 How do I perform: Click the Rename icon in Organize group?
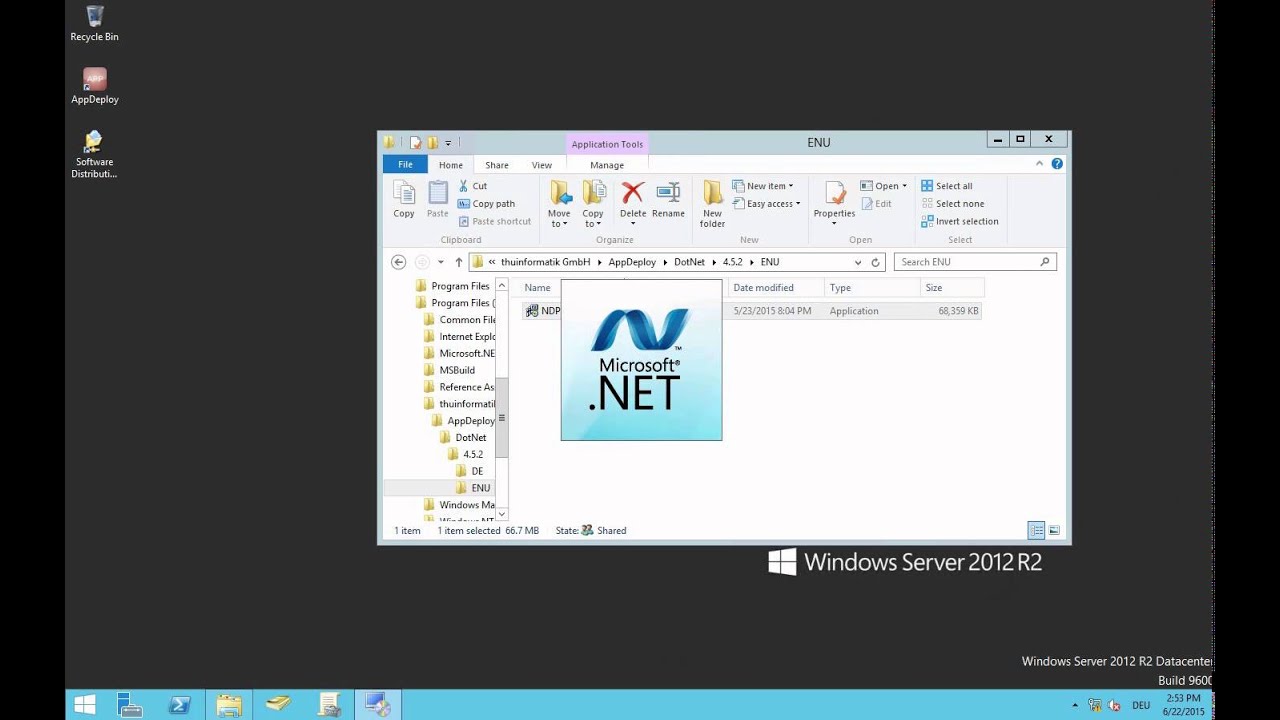coord(668,199)
